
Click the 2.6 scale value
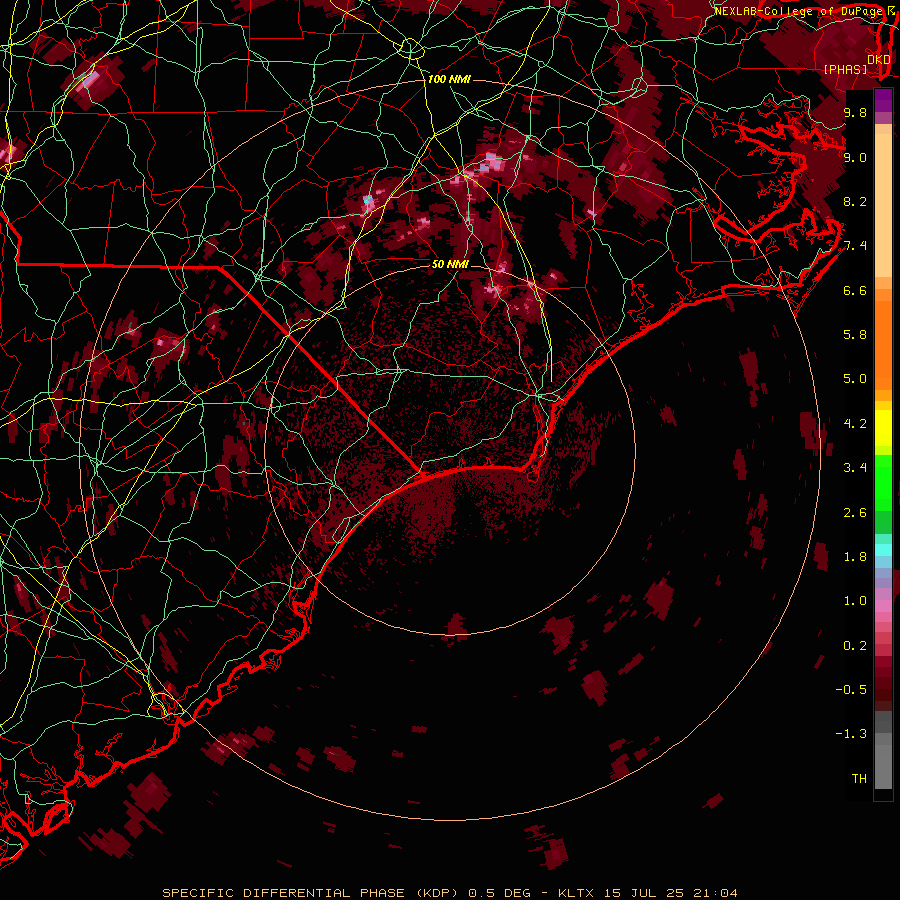(x=855, y=513)
